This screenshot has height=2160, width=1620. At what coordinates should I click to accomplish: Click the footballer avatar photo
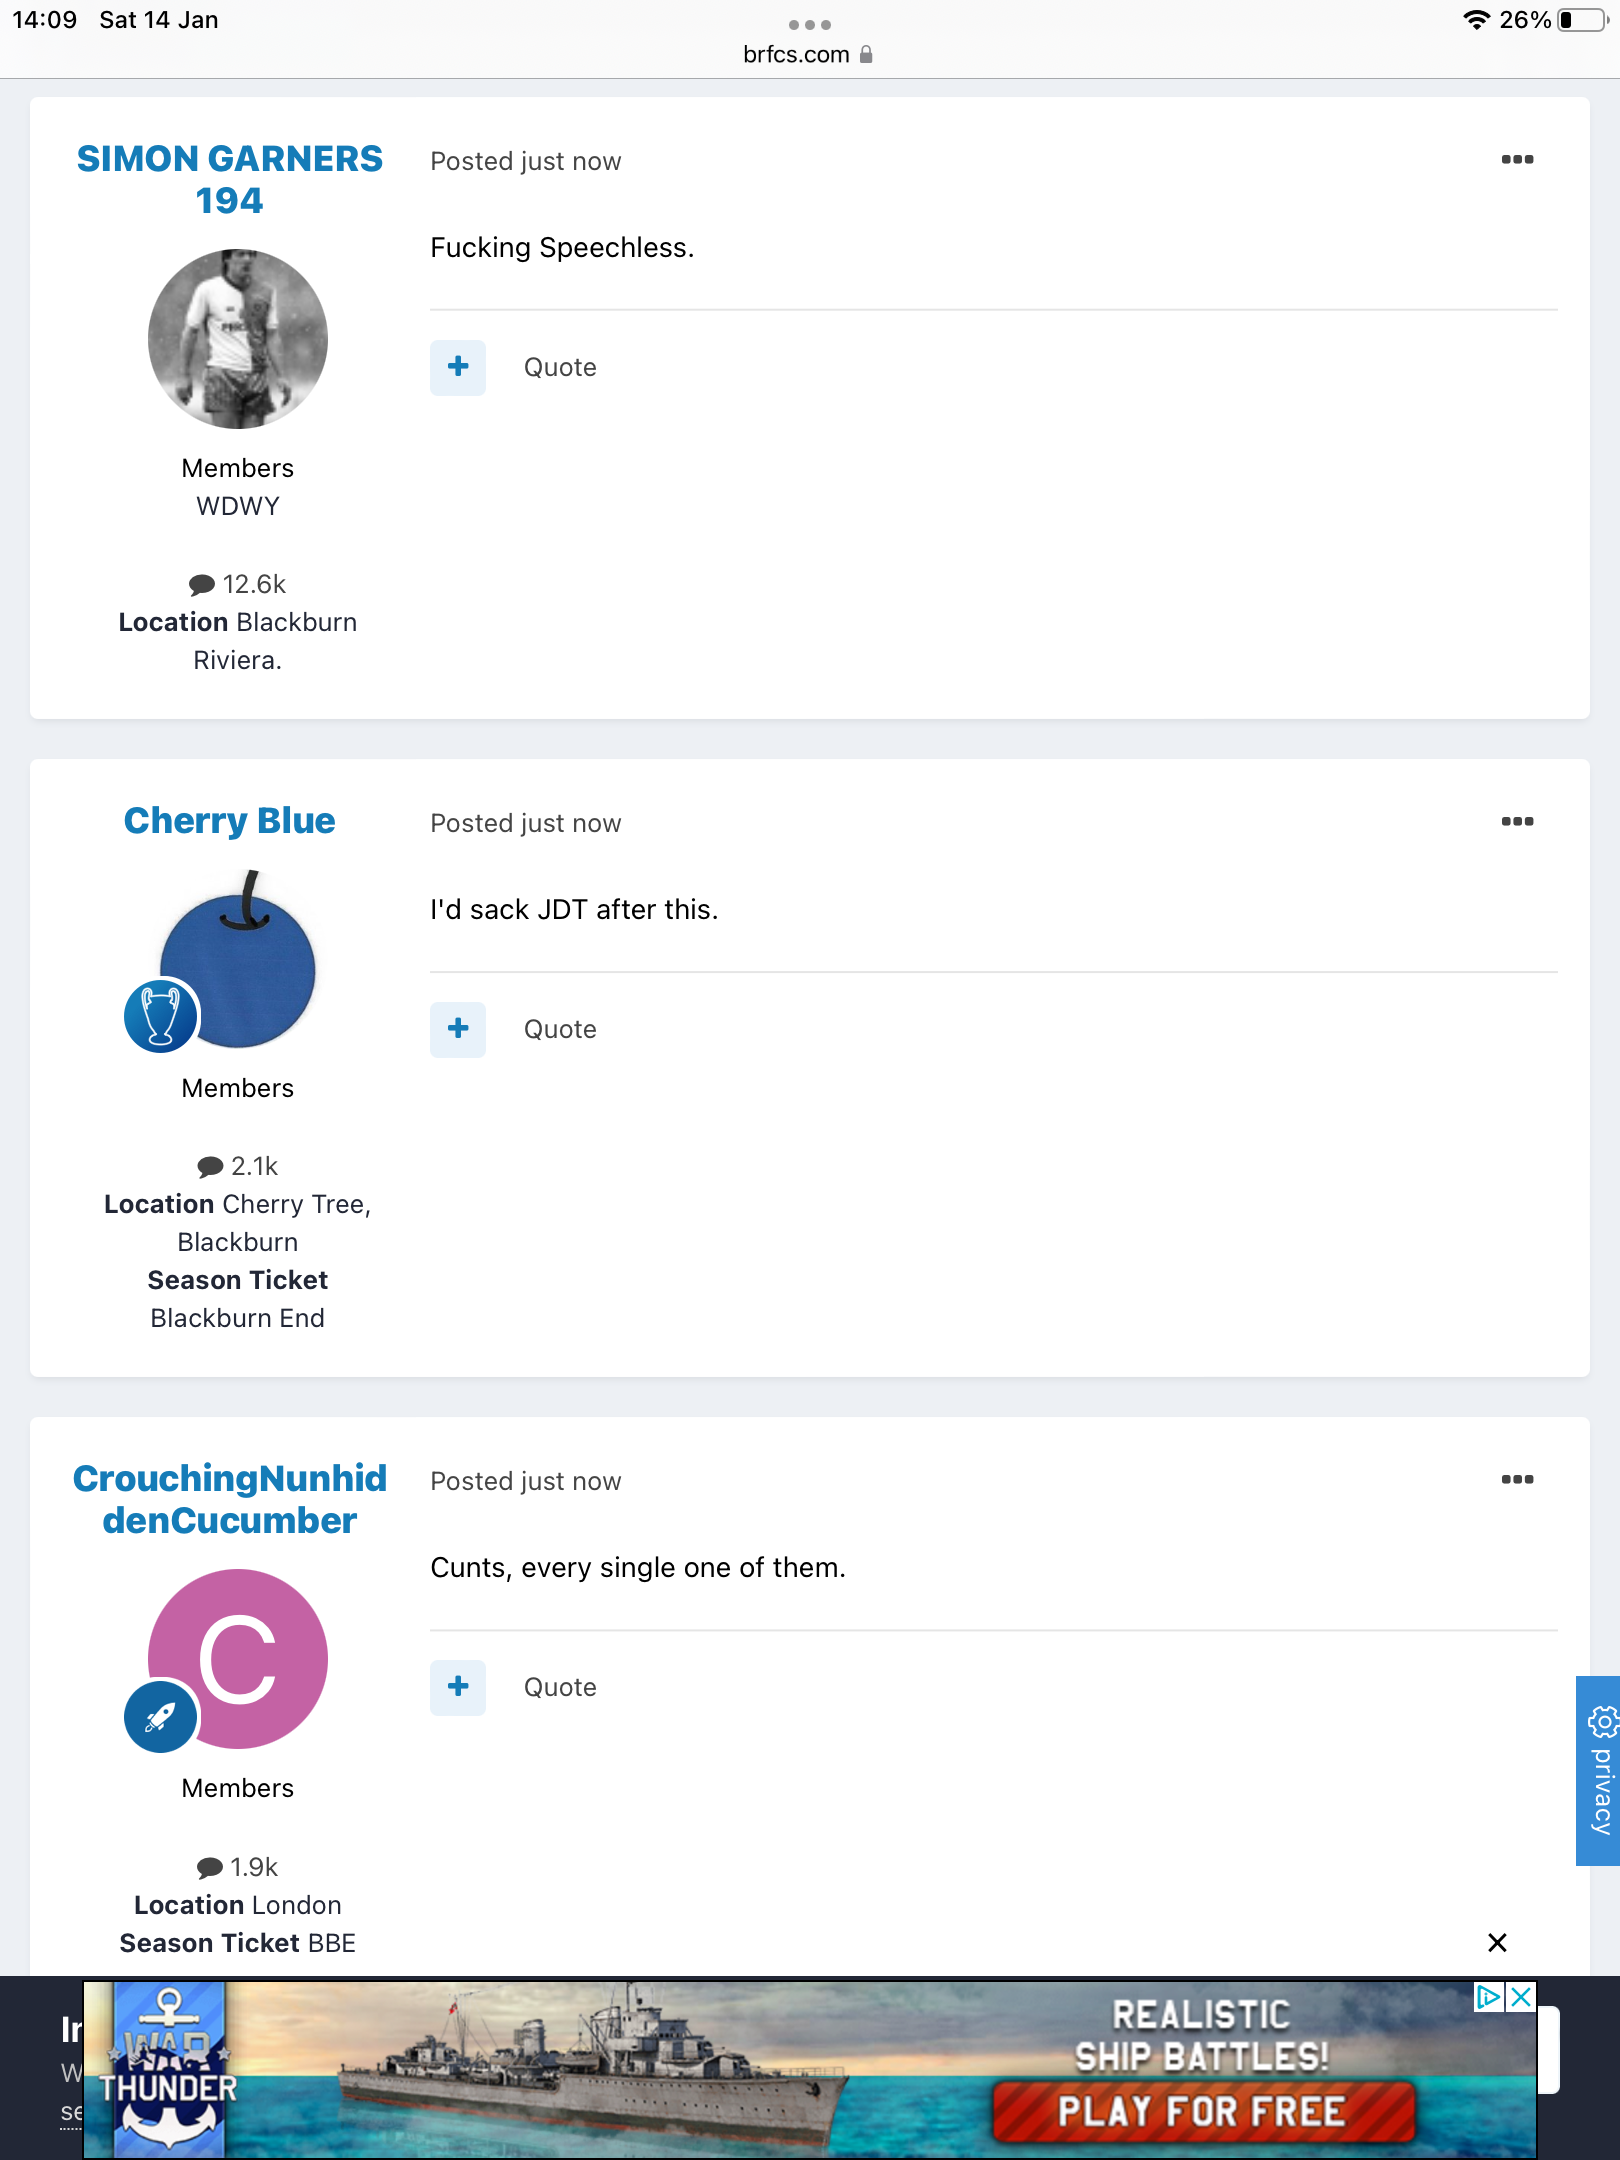click(238, 339)
